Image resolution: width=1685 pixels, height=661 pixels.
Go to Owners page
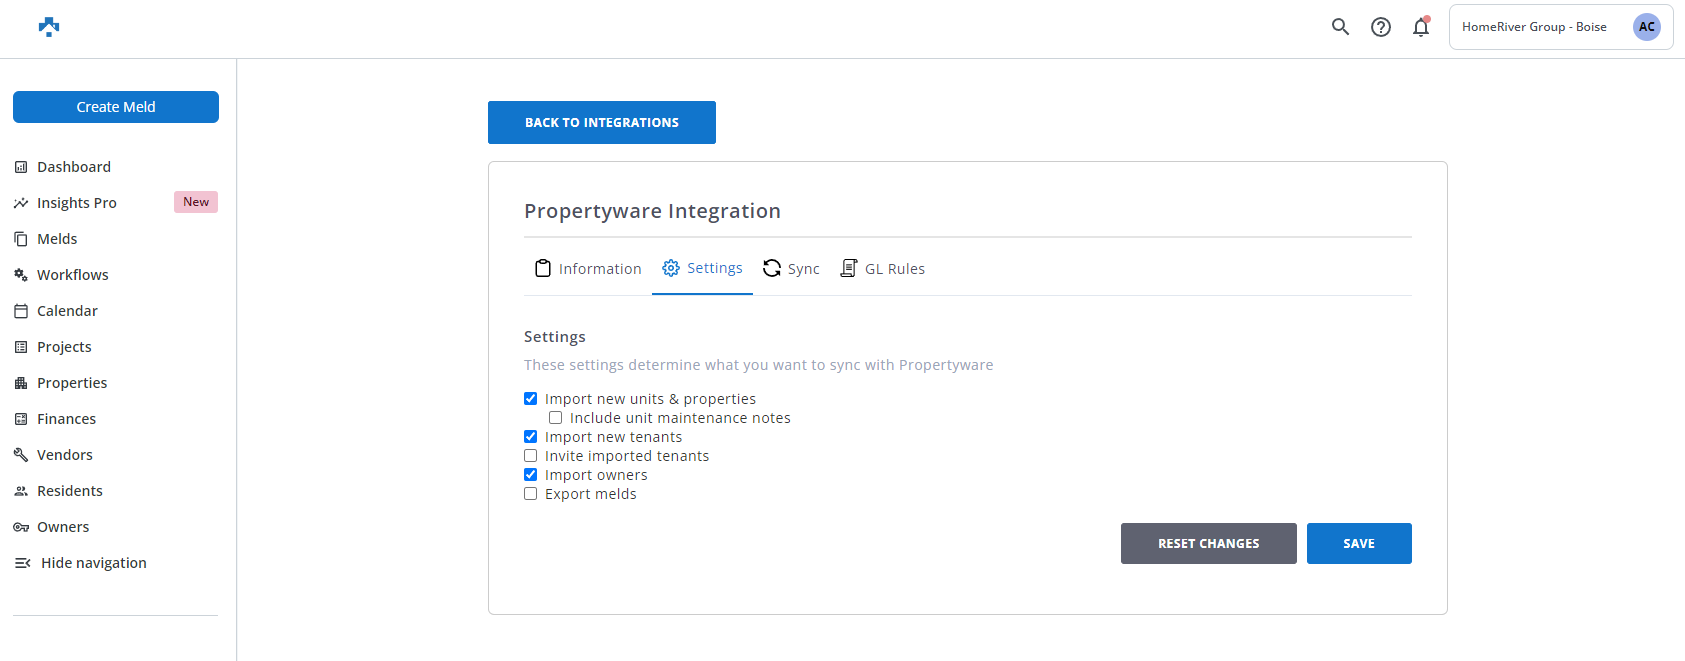coord(63,527)
